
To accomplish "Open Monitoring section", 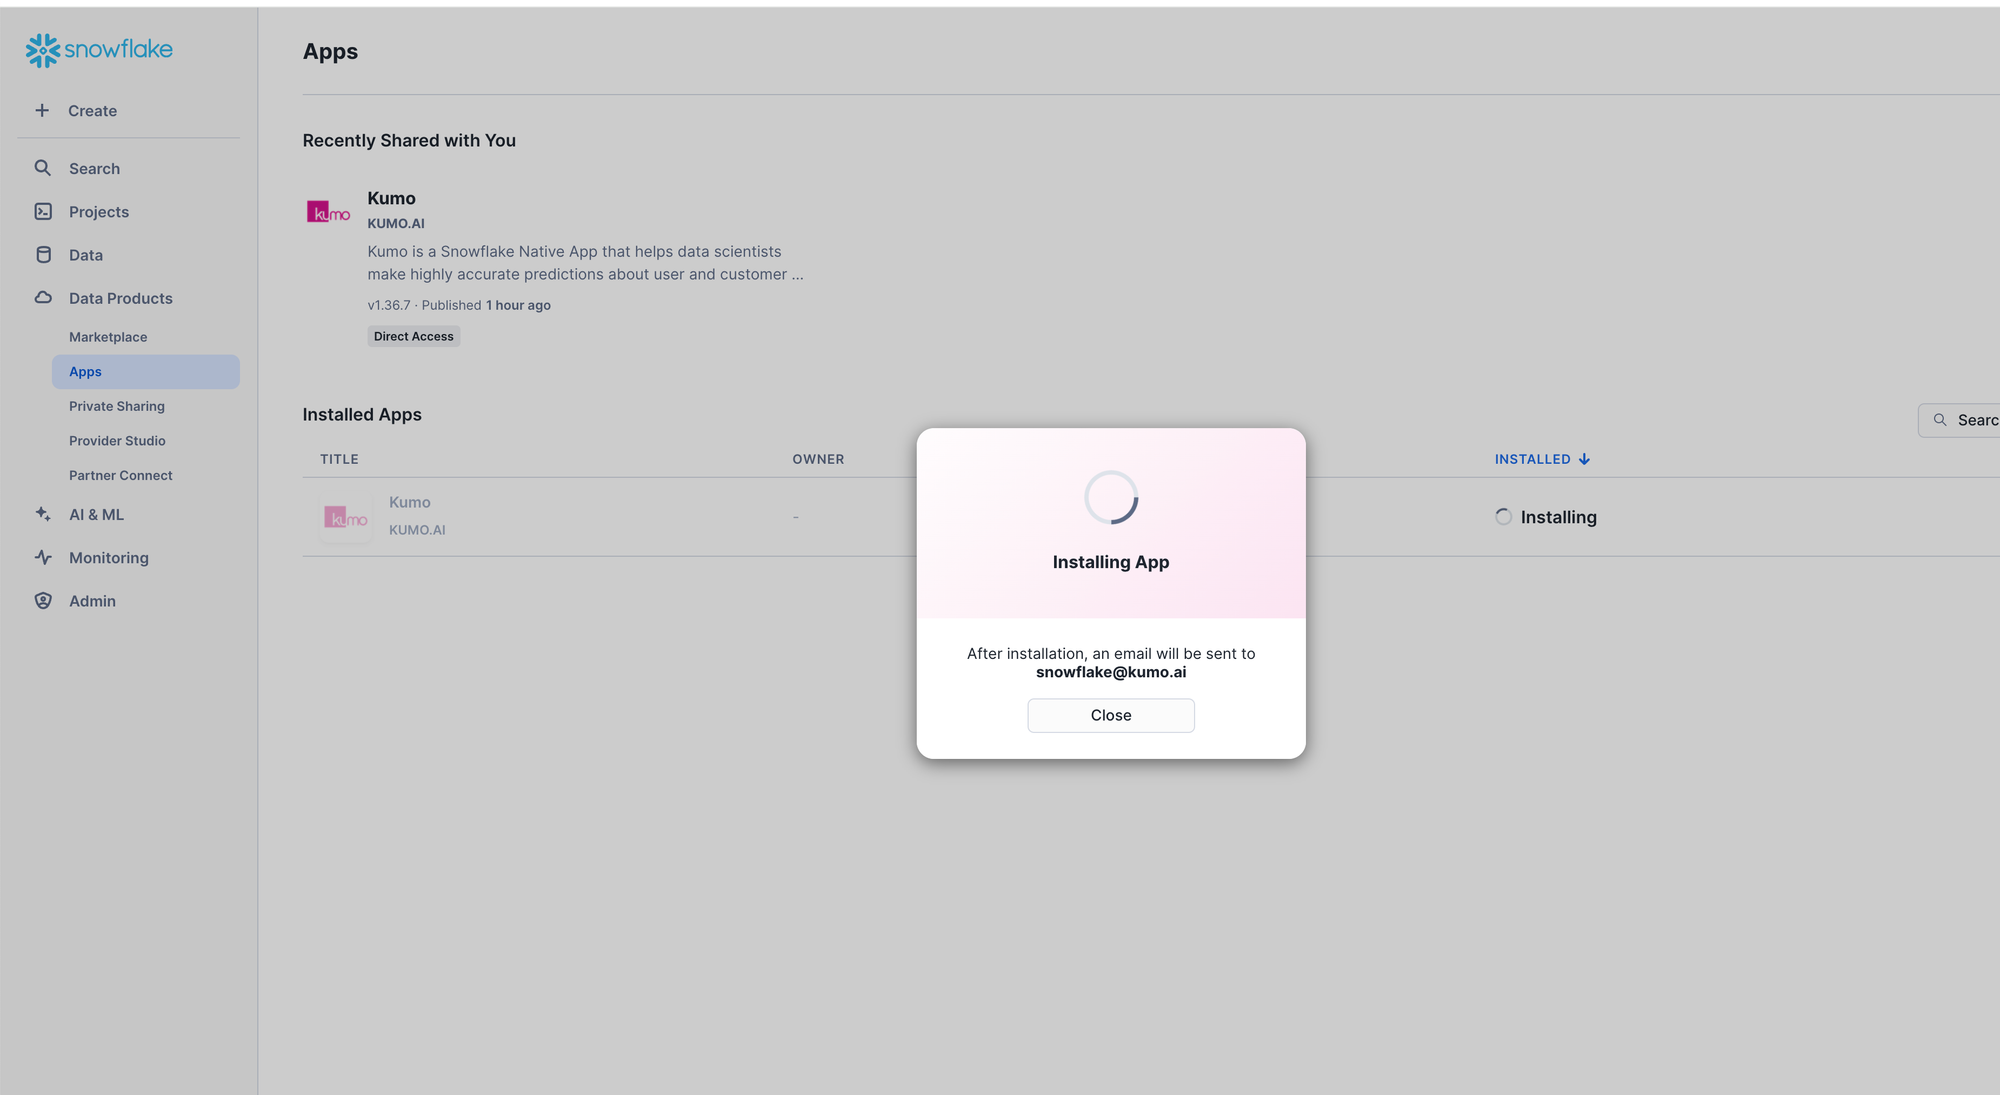I will 109,558.
